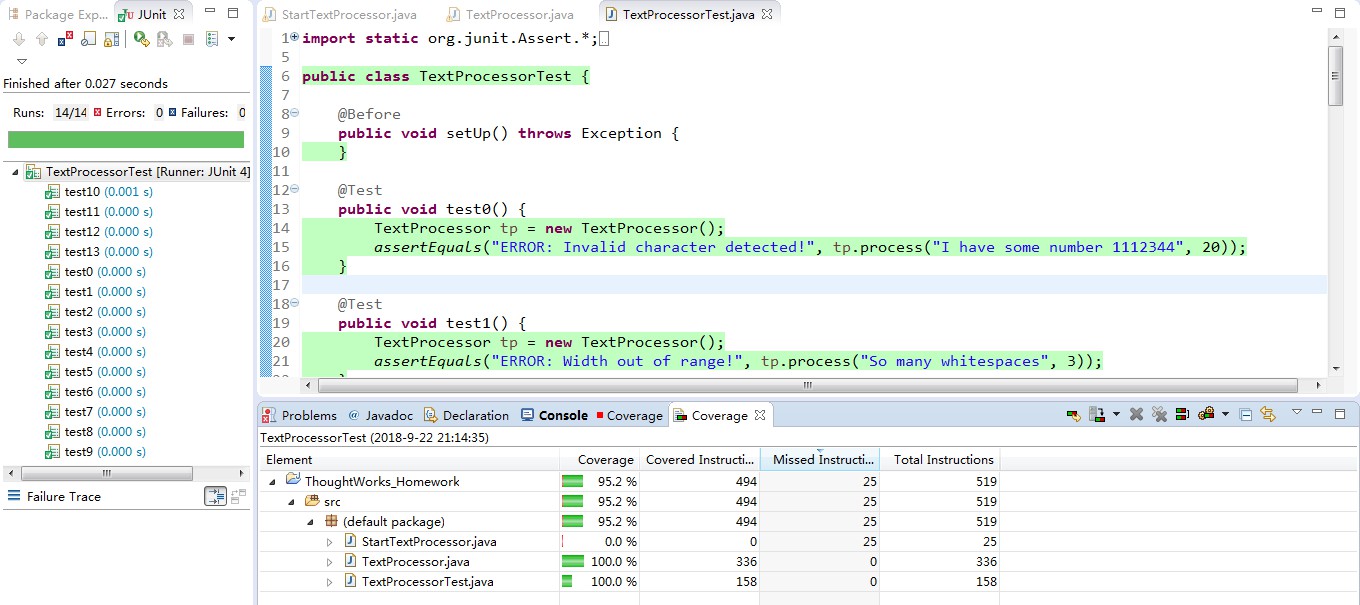Sort by Missed Instructions column header
This screenshot has width=1360, height=605.
pos(820,460)
